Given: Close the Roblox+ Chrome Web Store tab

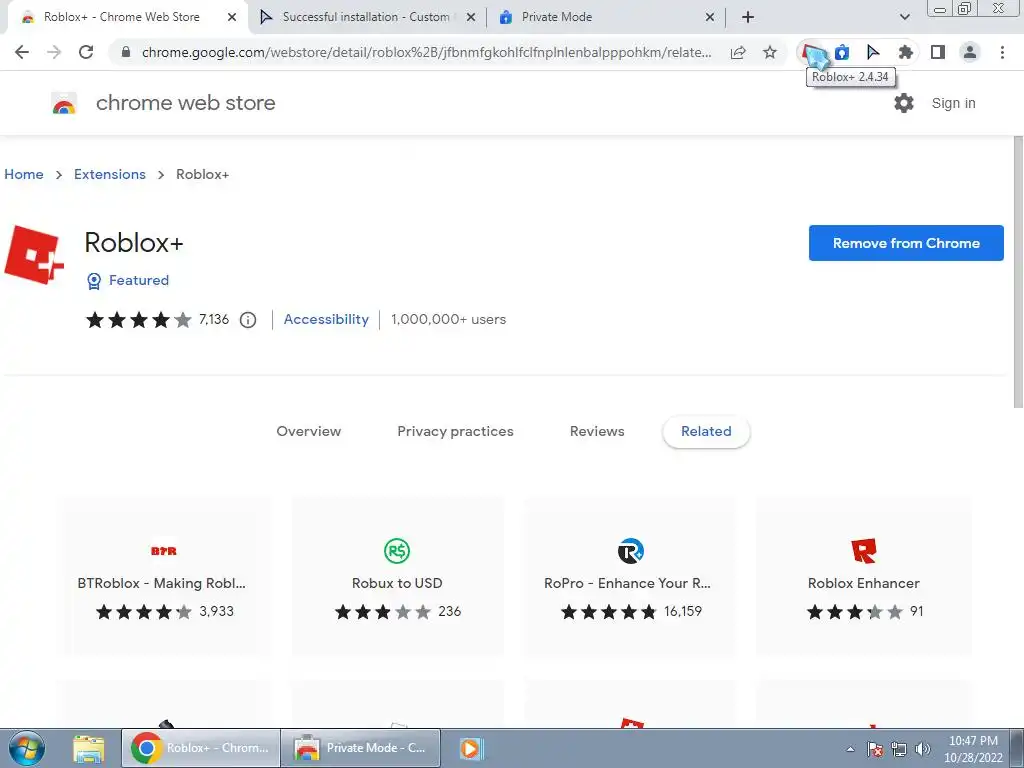Looking at the screenshot, I should pyautogui.click(x=232, y=17).
